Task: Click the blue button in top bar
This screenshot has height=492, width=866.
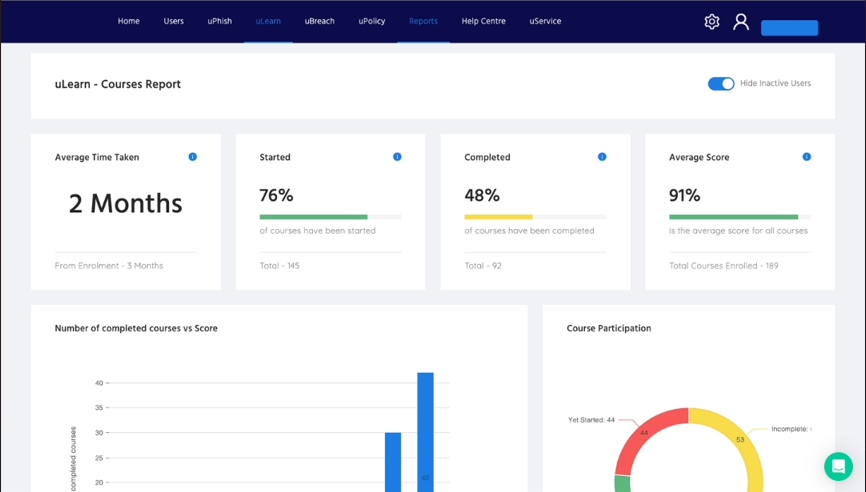Action: [x=789, y=28]
